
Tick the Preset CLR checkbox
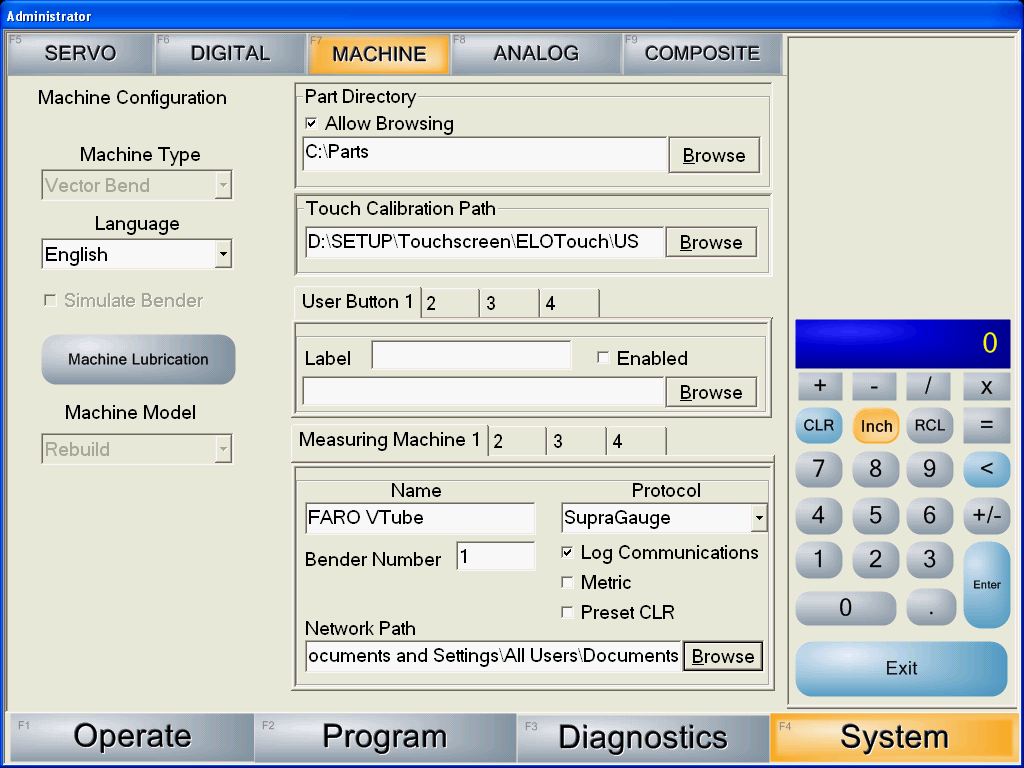(567, 613)
